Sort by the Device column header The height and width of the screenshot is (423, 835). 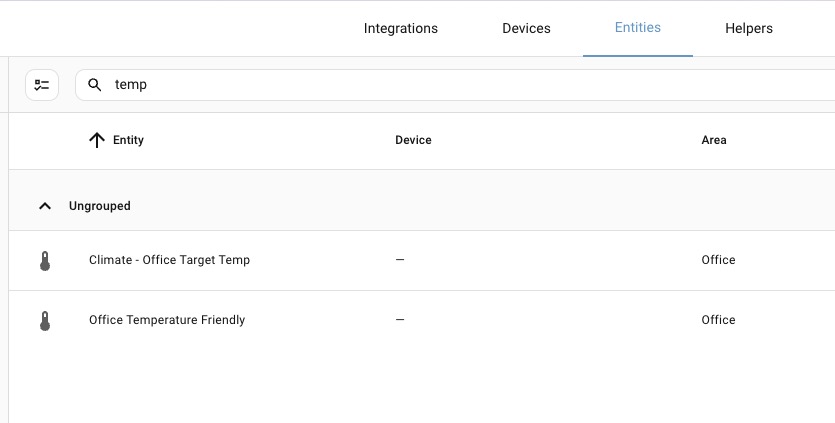click(x=413, y=140)
